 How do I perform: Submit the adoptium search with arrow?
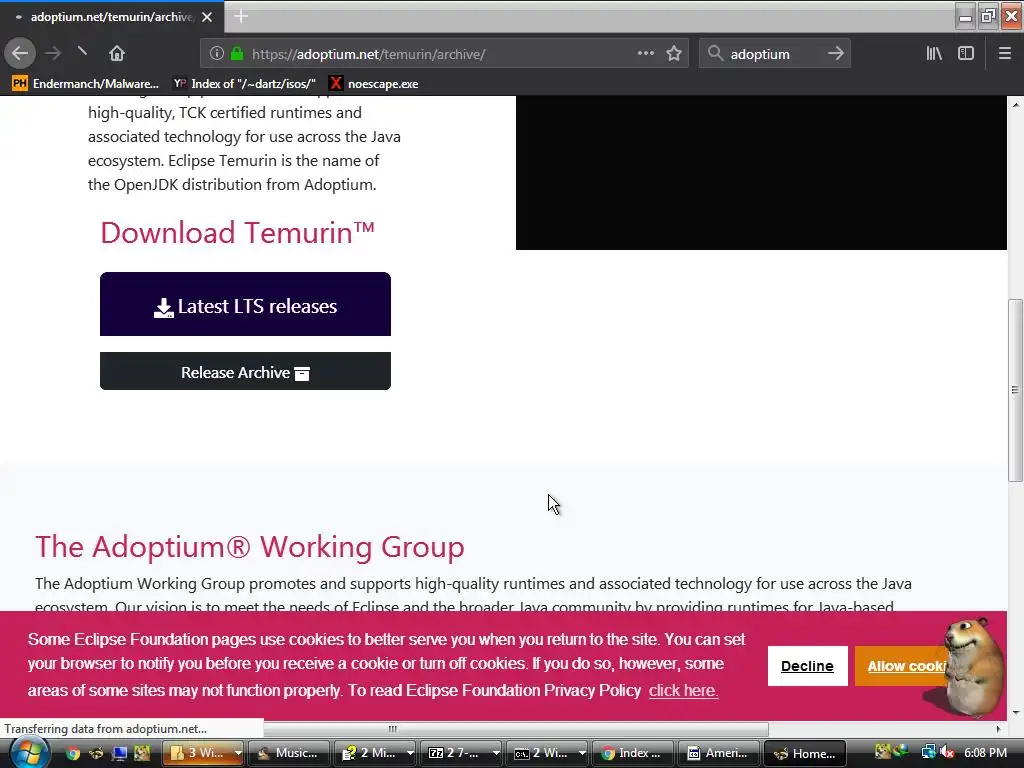point(835,54)
